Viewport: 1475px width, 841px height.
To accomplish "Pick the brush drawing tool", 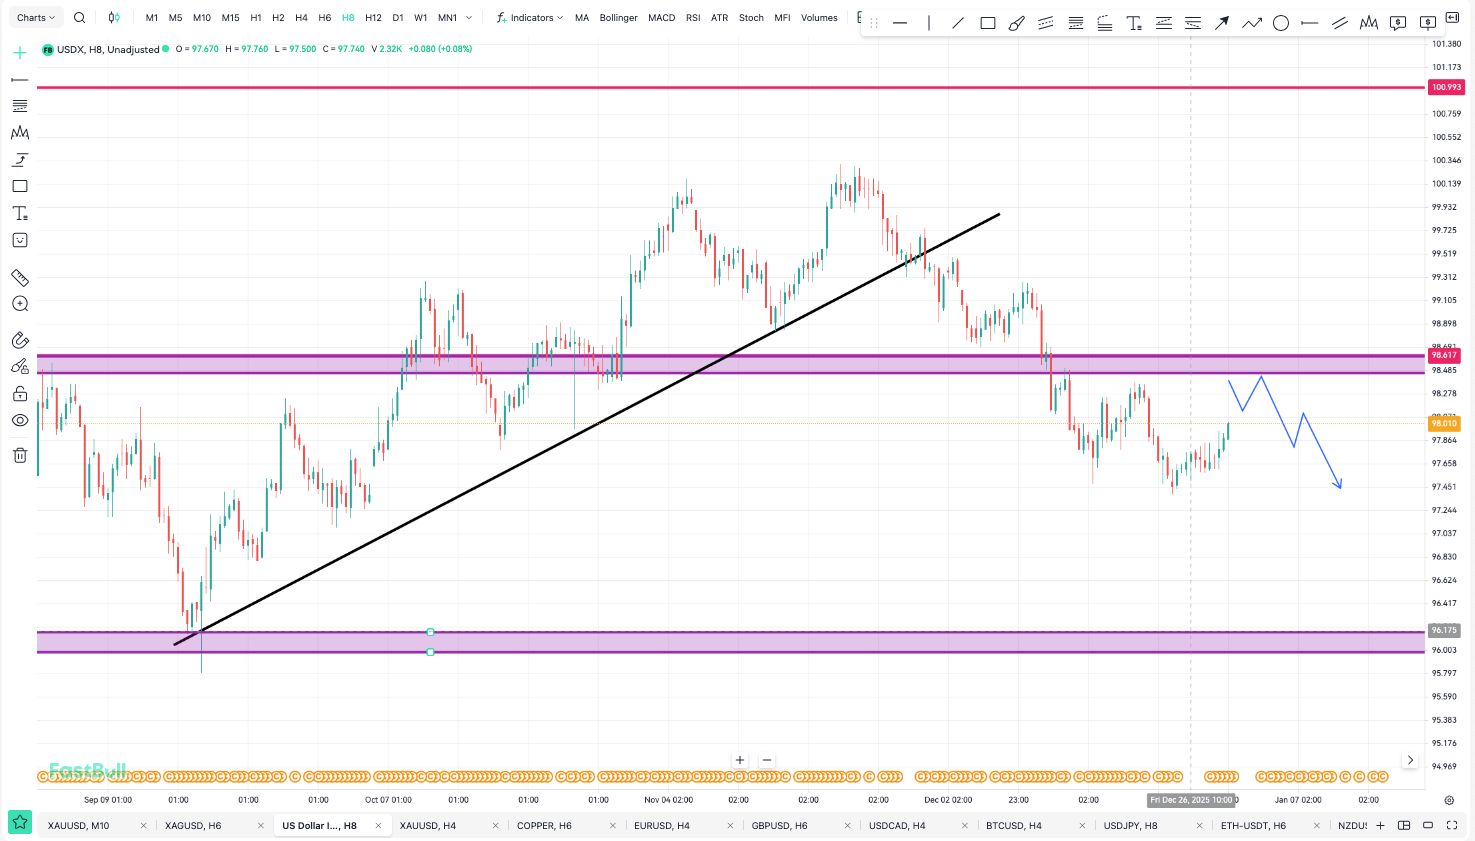I will pyautogui.click(x=1016, y=23).
